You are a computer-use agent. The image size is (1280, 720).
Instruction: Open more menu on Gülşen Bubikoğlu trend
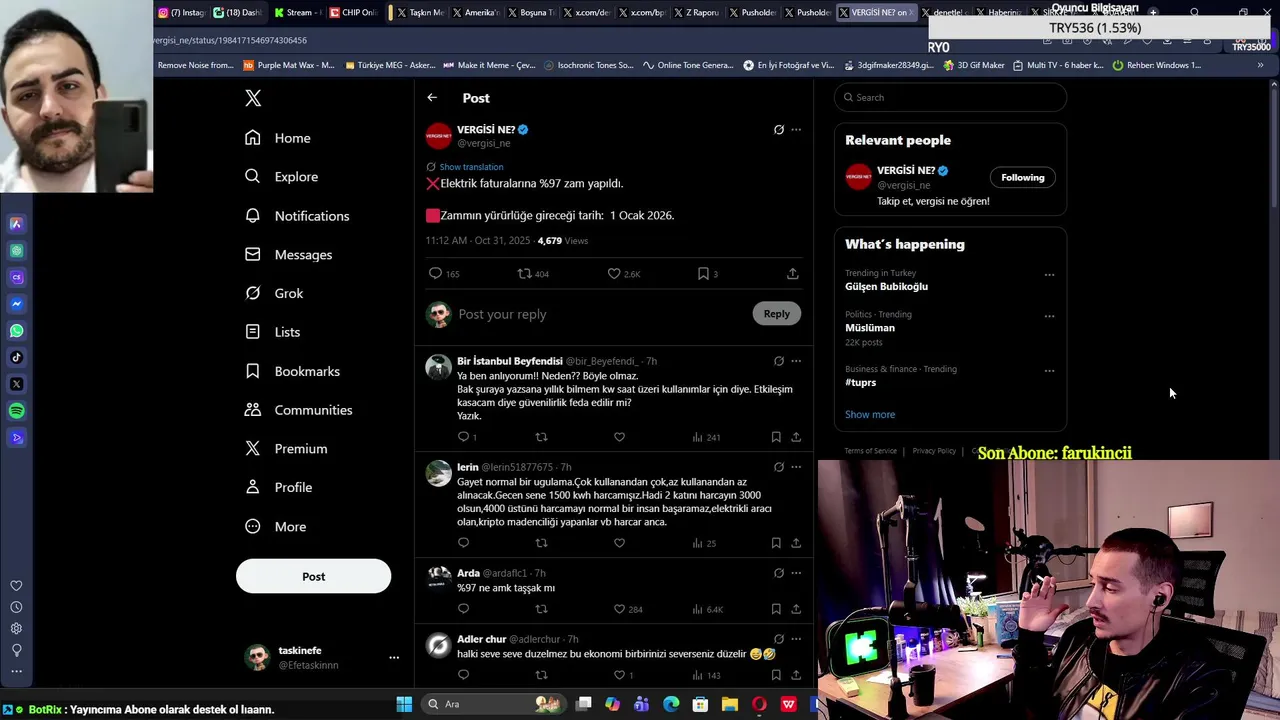click(x=1049, y=275)
